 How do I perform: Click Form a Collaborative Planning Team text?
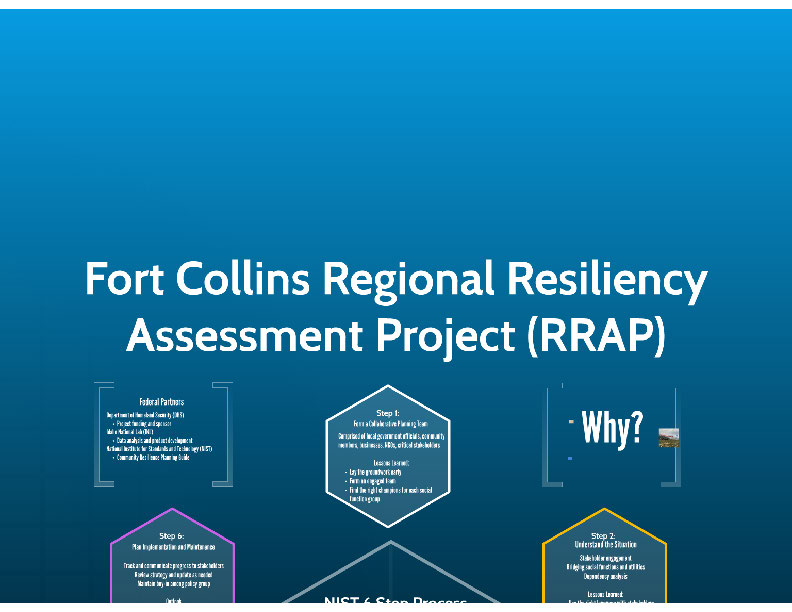(387, 423)
